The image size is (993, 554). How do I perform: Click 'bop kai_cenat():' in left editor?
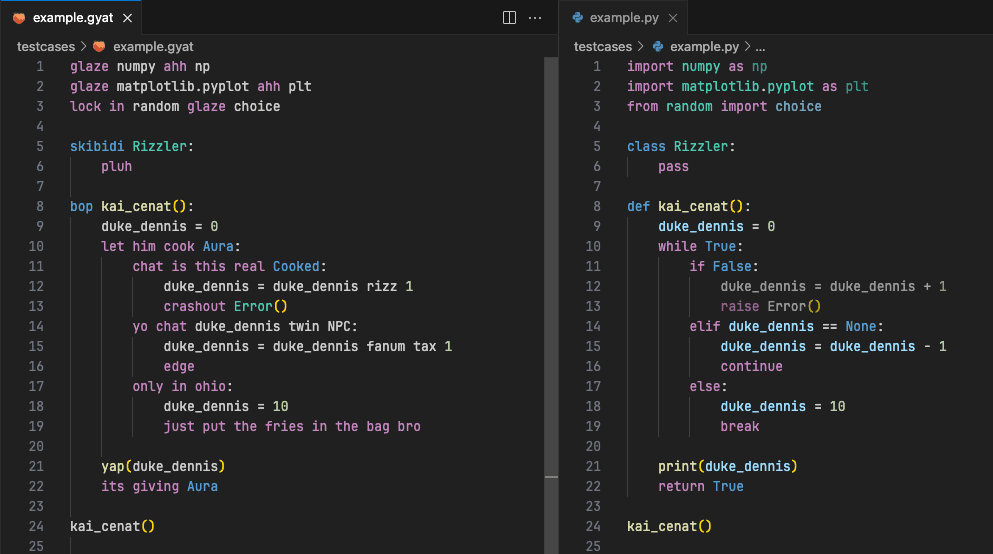coord(132,206)
